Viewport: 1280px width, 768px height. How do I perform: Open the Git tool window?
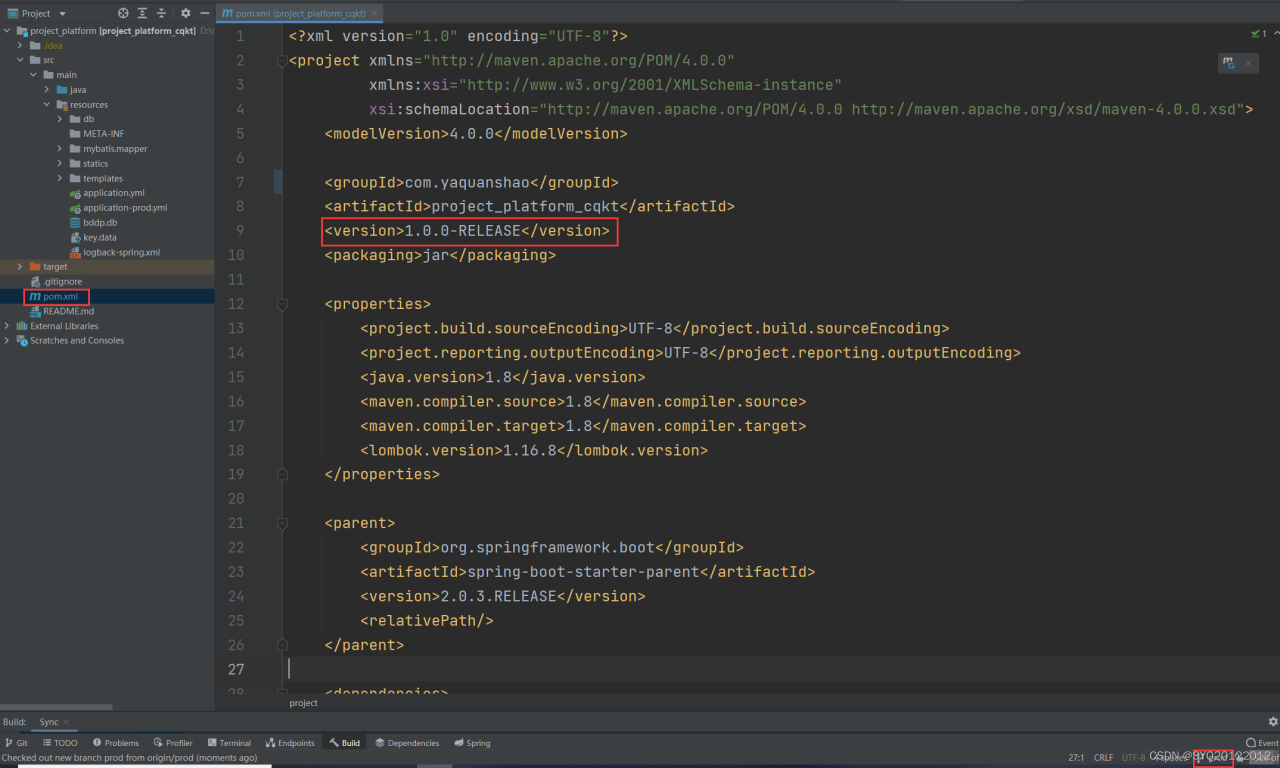click(x=16, y=743)
